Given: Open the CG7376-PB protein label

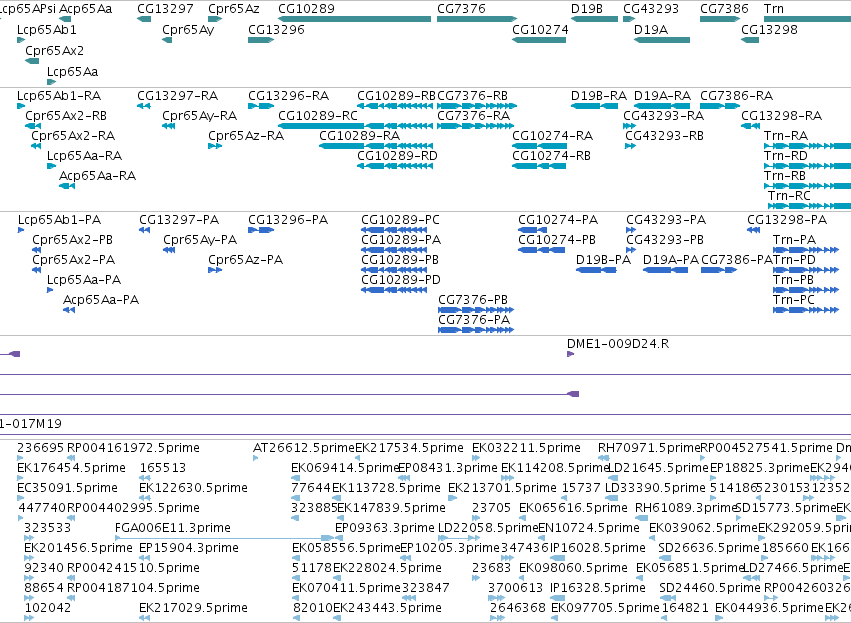Looking at the screenshot, I should (473, 300).
